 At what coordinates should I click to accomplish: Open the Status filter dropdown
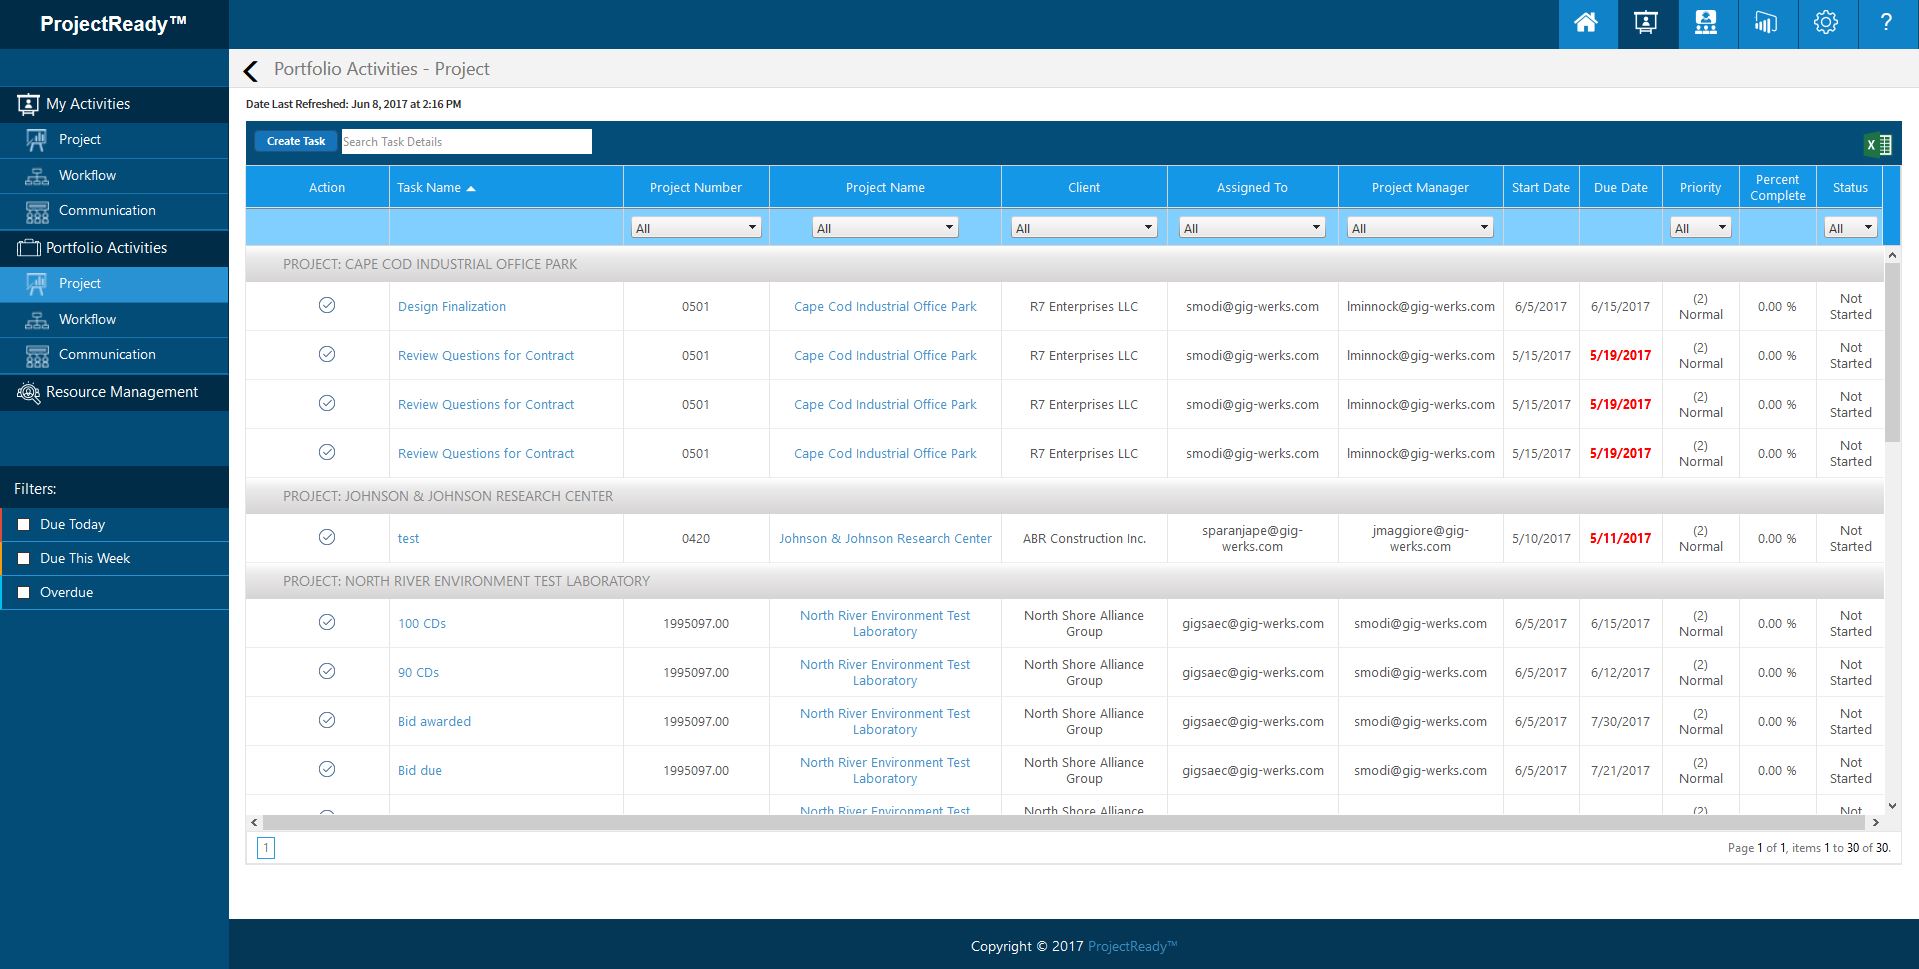pyautogui.click(x=1849, y=227)
